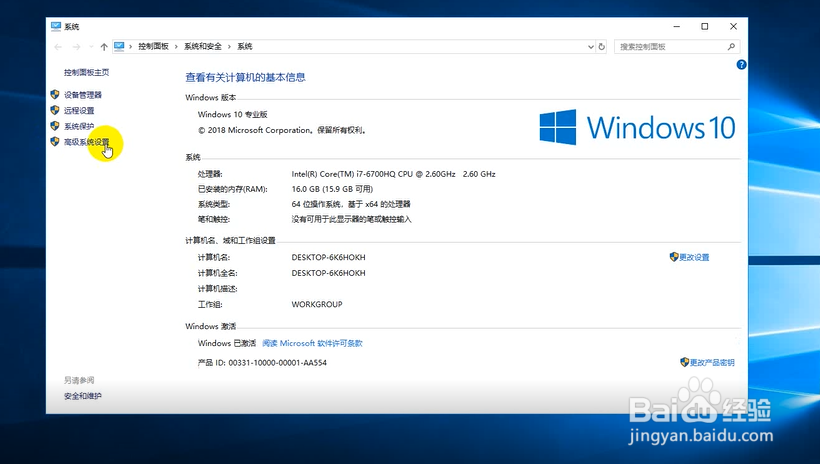Refresh the System page
Screen dimensions: 820x464
pyautogui.click(x=601, y=47)
